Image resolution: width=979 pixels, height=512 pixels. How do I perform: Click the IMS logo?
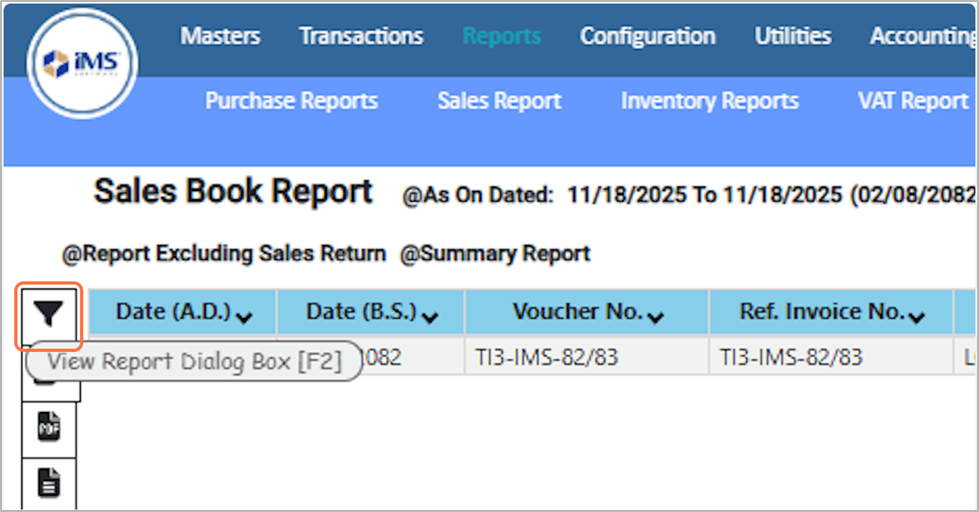tap(82, 66)
